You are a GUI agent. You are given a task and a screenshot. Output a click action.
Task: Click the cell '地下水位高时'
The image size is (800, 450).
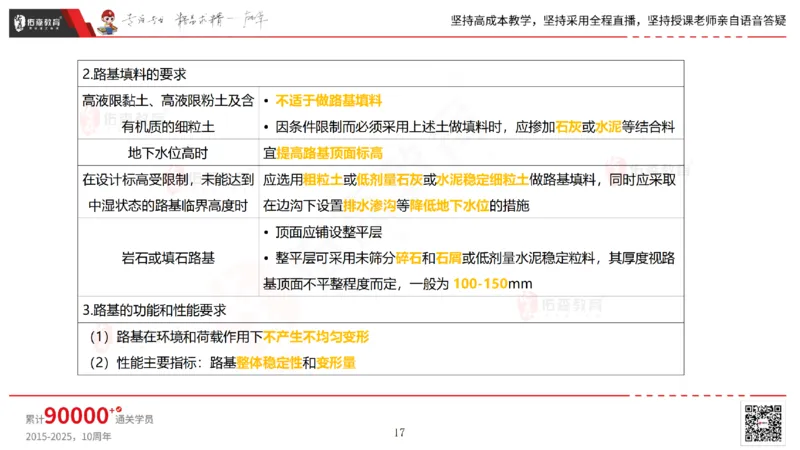(168, 153)
